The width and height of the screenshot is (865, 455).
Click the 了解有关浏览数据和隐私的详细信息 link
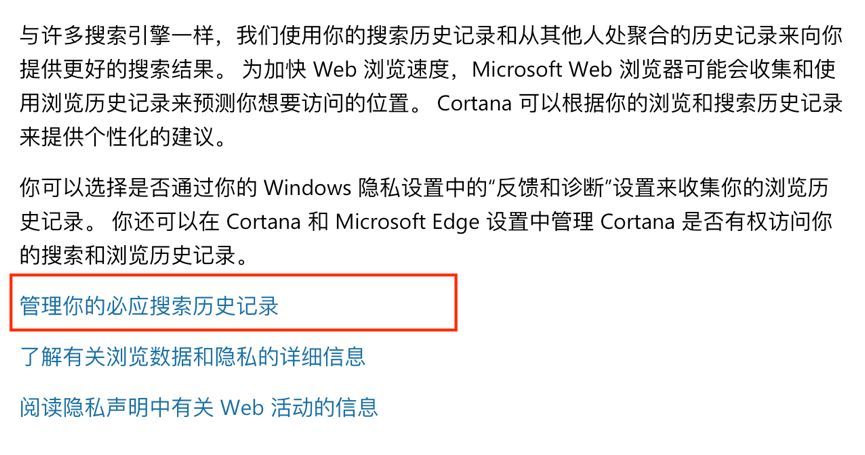193,356
